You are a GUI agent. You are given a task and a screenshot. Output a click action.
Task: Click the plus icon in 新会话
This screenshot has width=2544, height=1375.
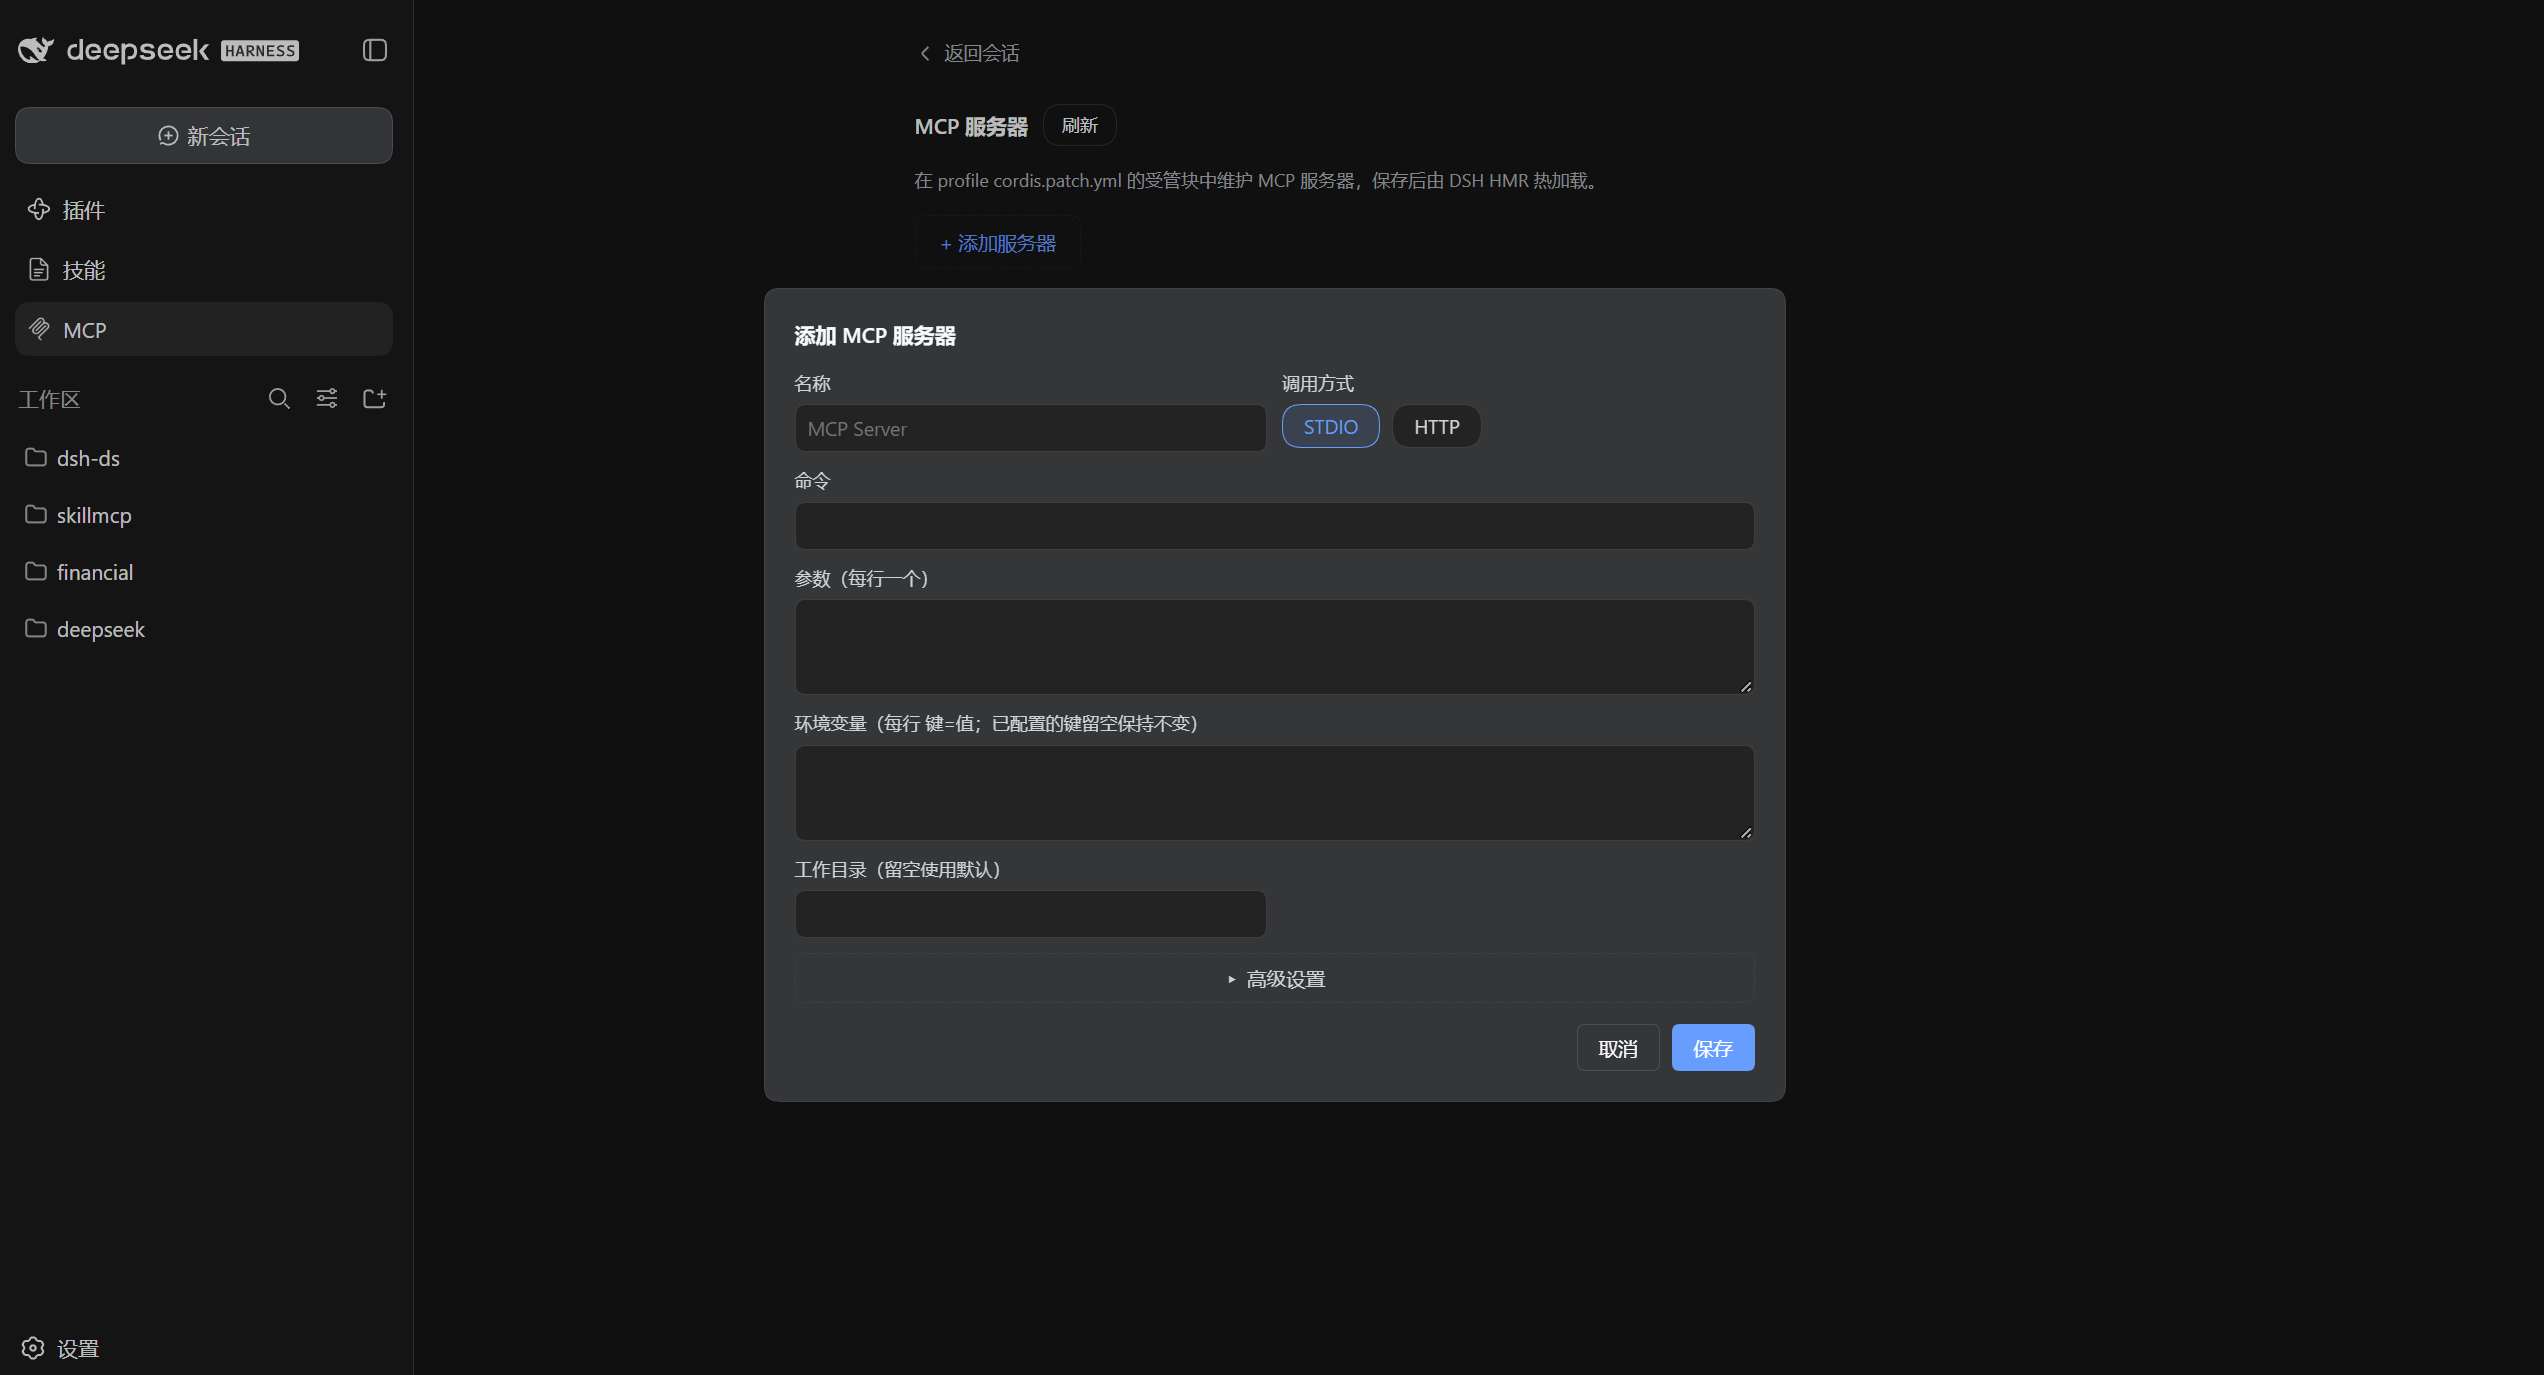(168, 136)
